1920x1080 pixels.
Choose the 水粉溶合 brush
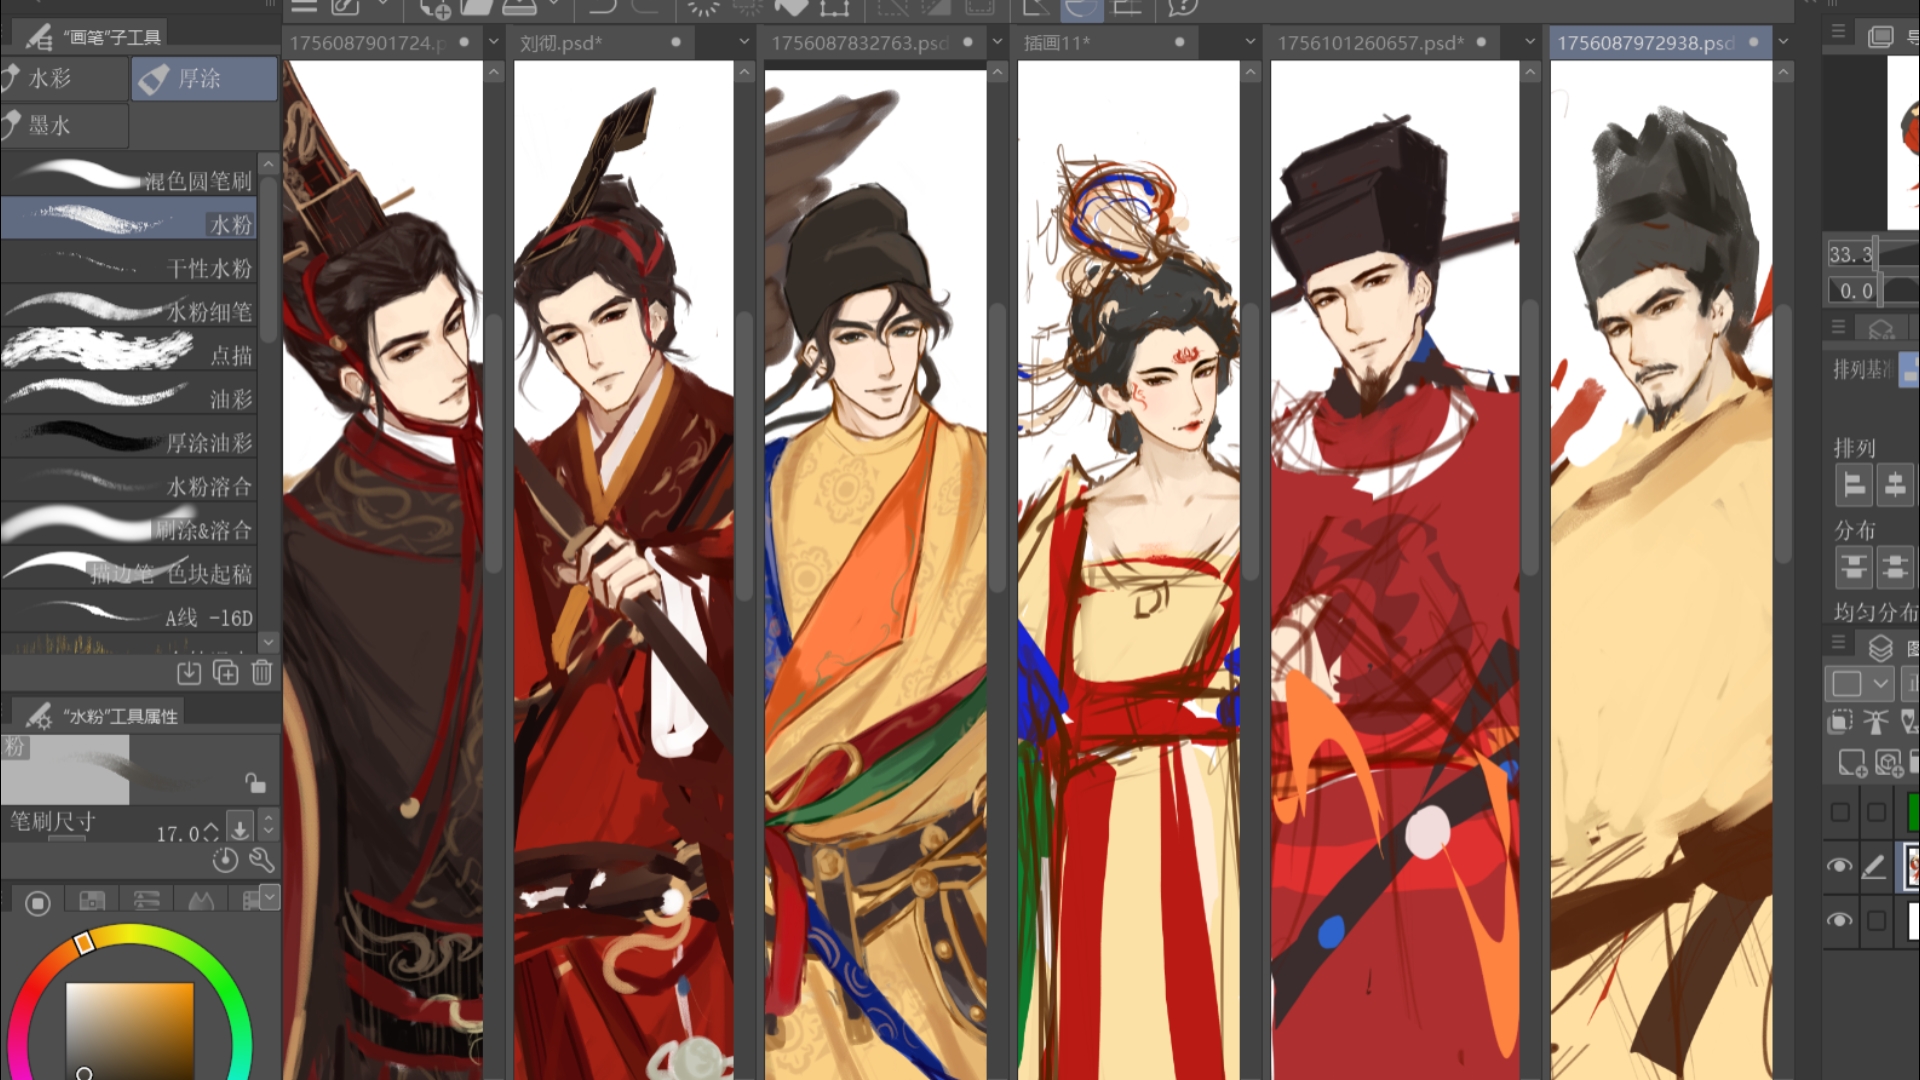coord(129,482)
